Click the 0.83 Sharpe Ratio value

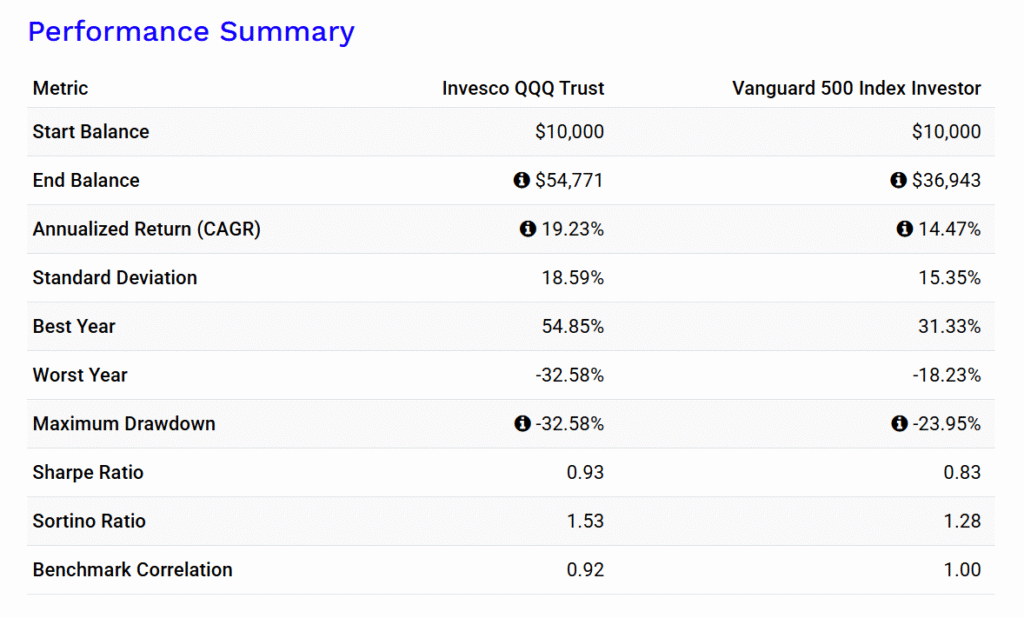962,472
